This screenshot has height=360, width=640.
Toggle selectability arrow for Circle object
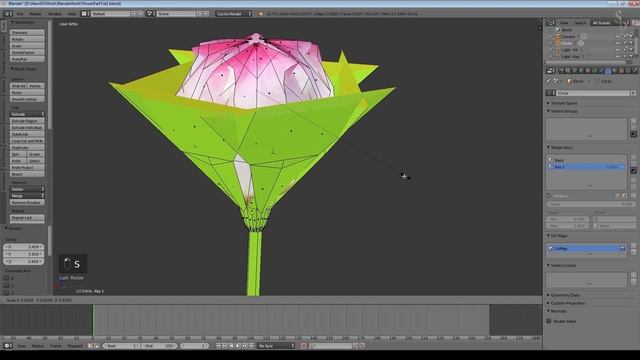[x=624, y=43]
